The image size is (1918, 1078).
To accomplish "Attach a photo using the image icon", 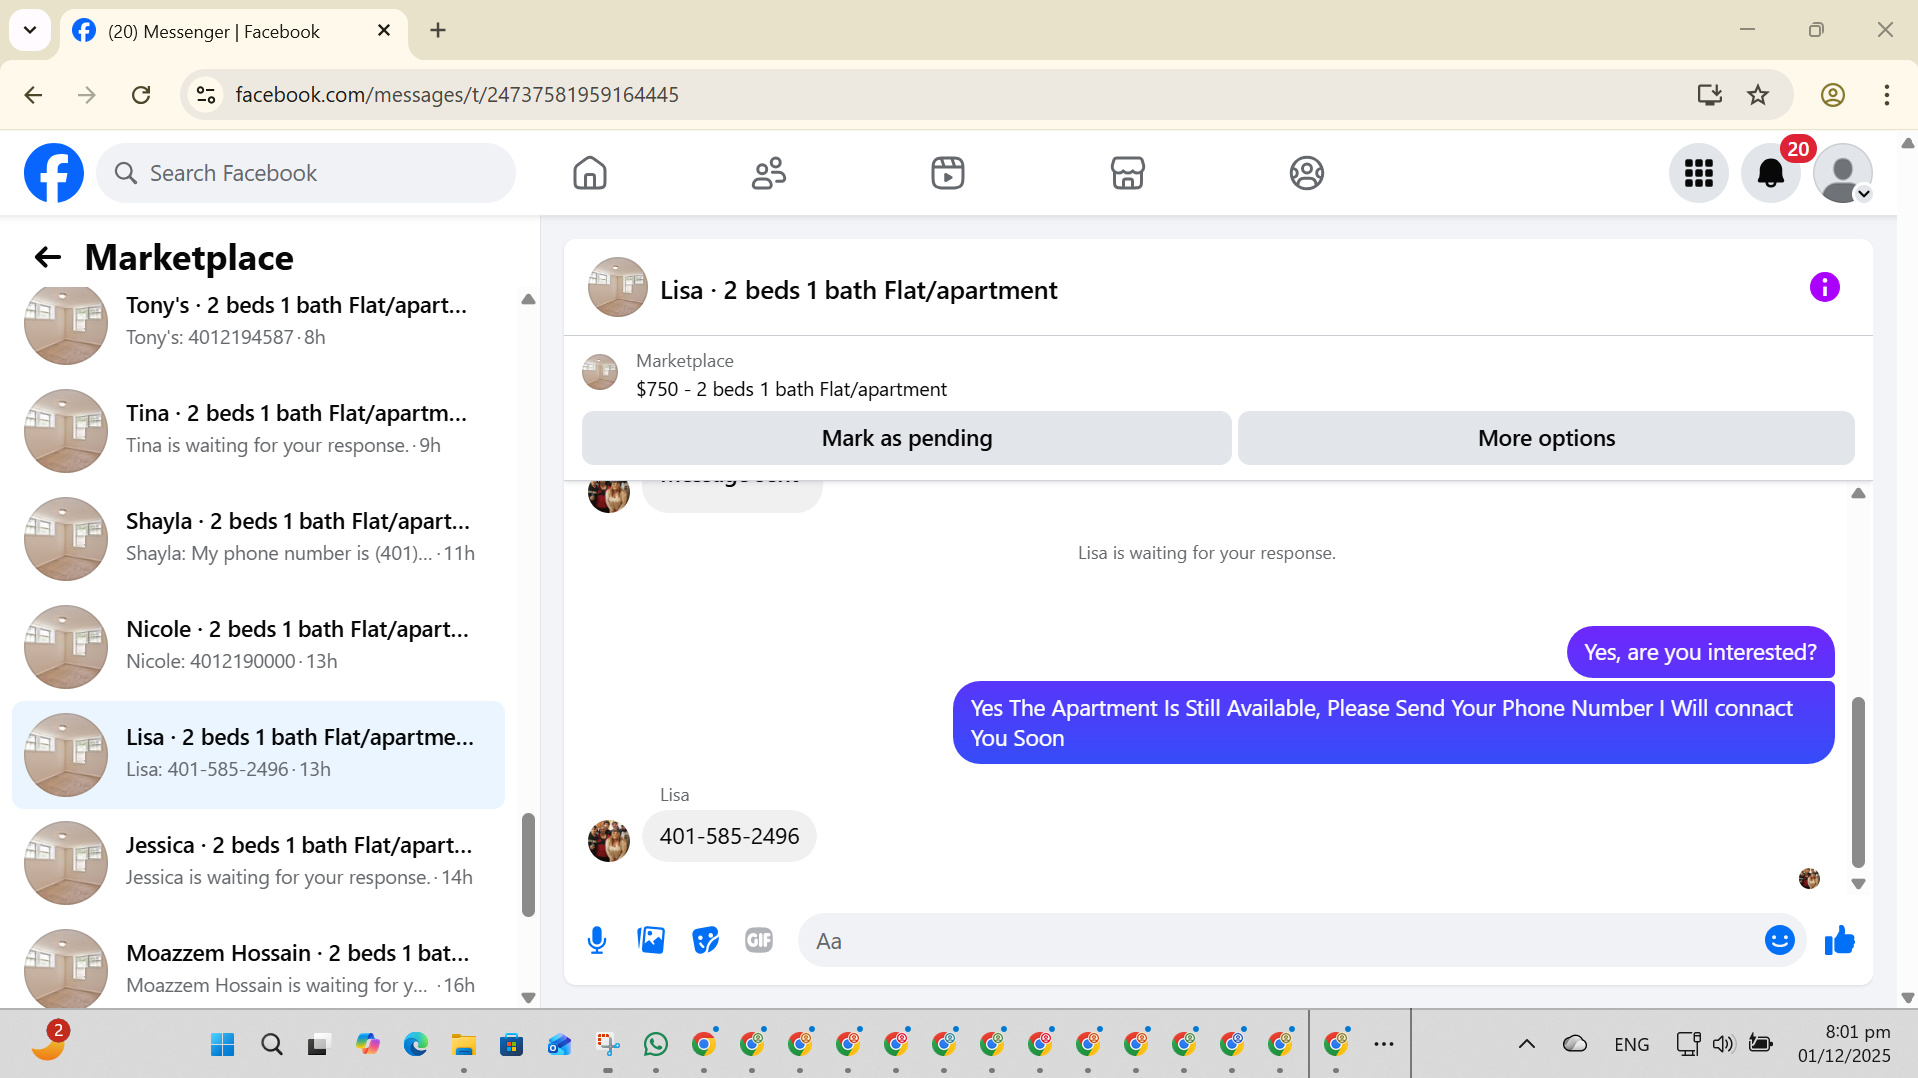I will (x=651, y=940).
